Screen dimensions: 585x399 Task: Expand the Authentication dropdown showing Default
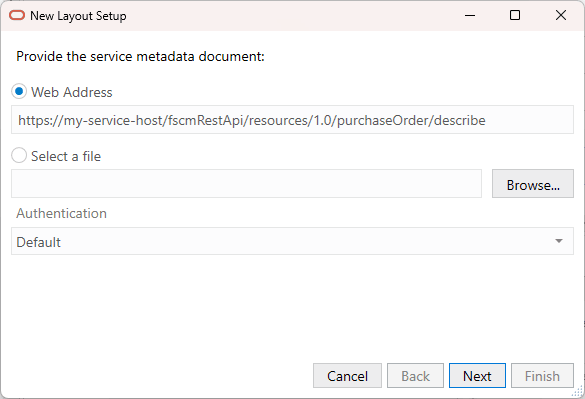(292, 241)
